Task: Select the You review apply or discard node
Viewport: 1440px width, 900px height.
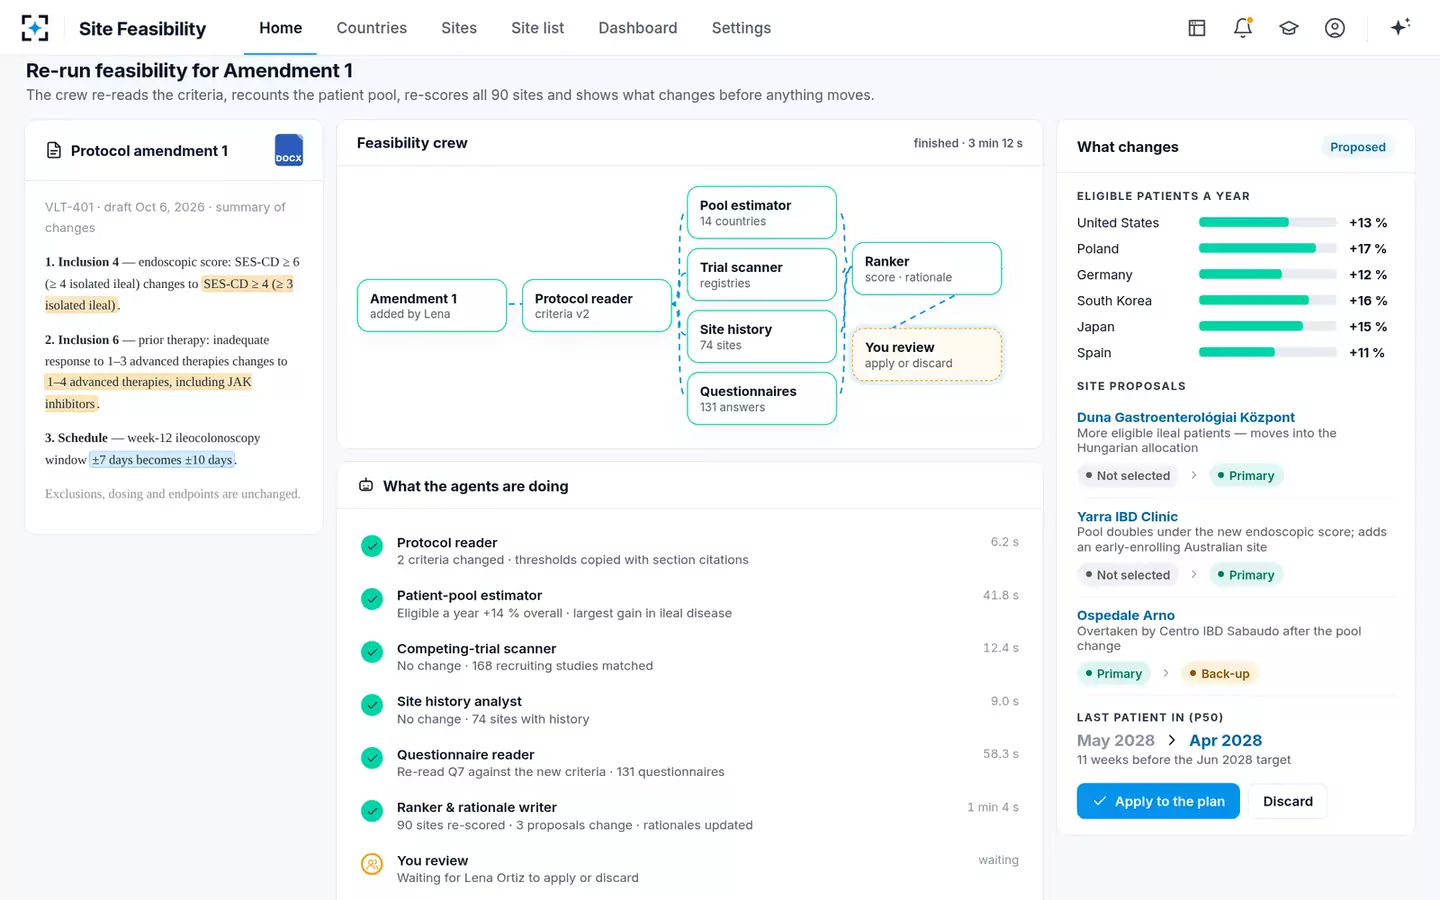Action: (x=927, y=354)
